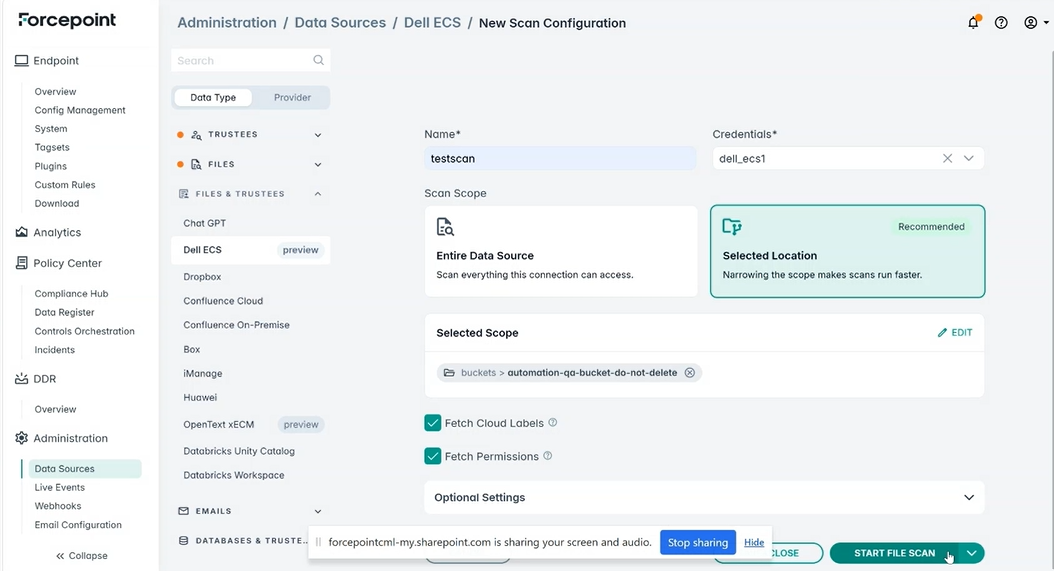1054x571 pixels.
Task: Uncheck the Fetch Permissions checkbox
Action: (433, 456)
